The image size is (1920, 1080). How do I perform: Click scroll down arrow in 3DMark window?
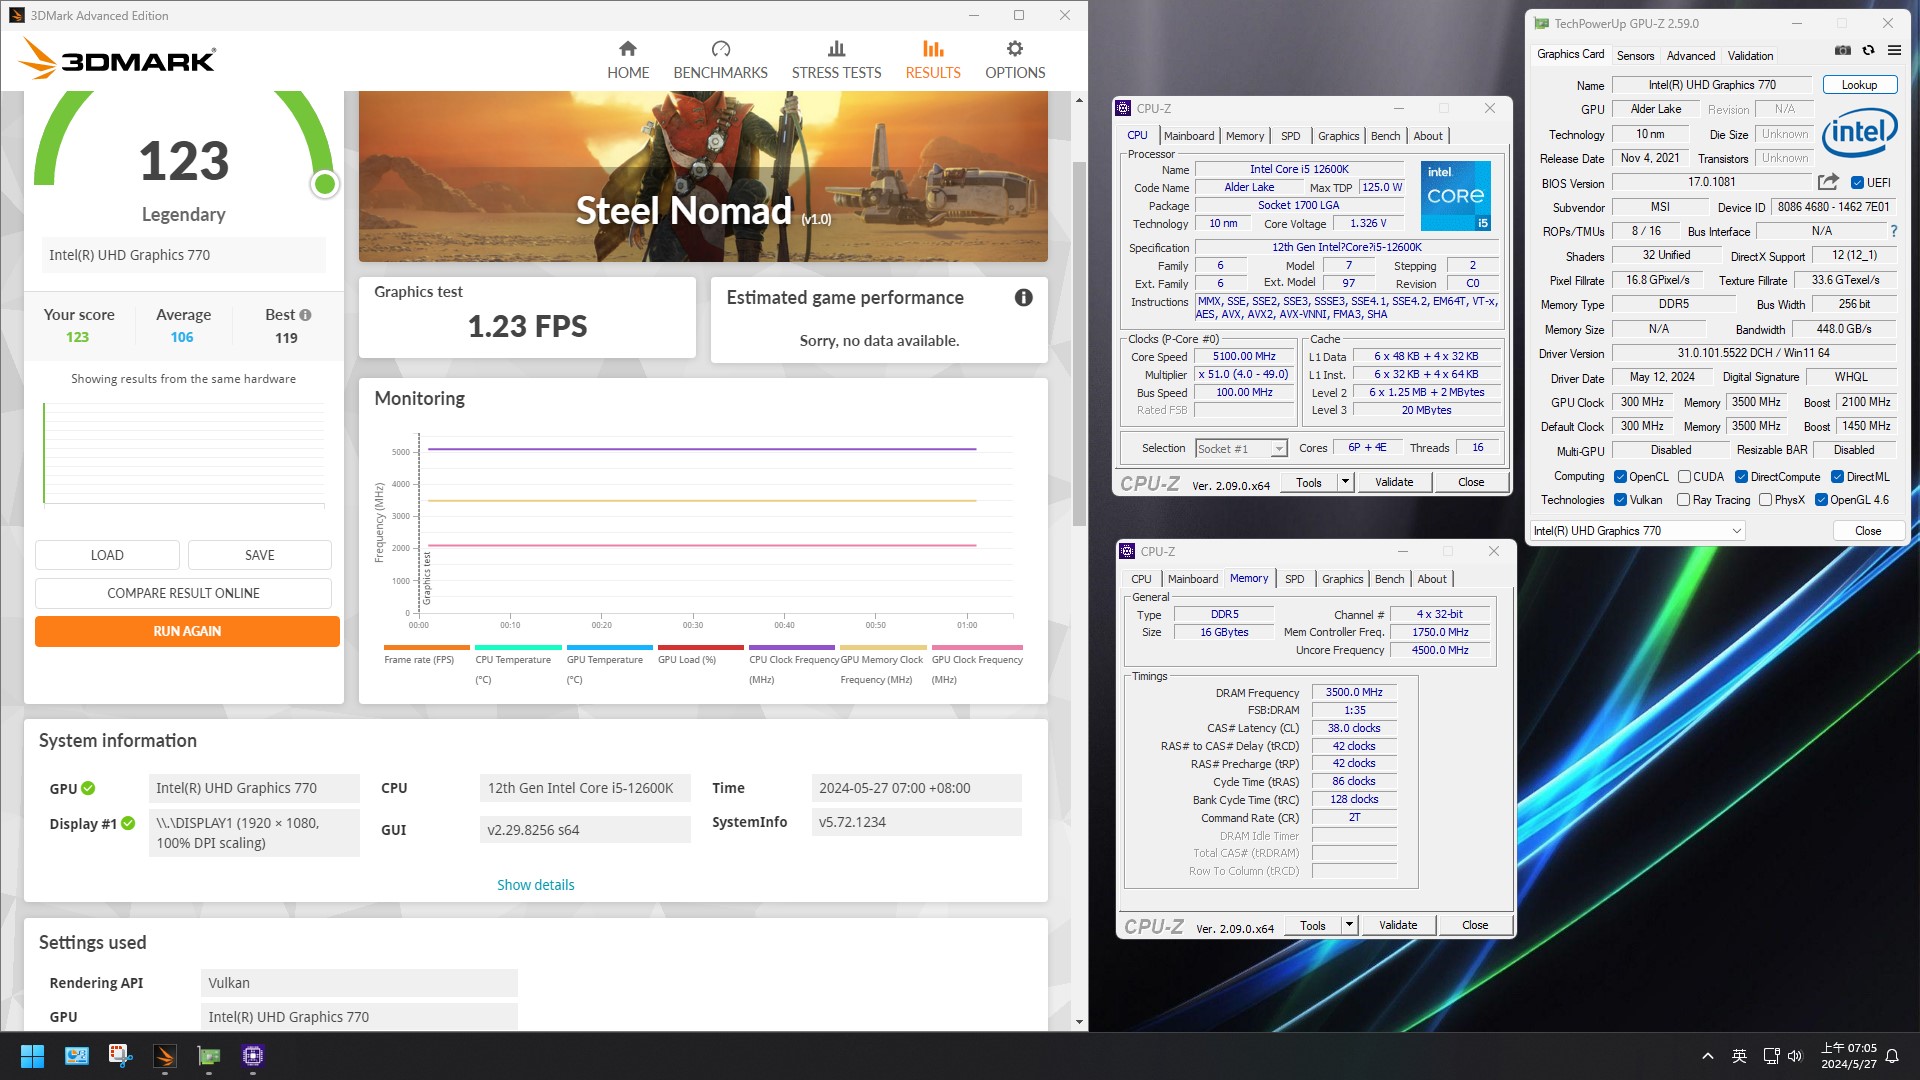click(x=1079, y=1022)
